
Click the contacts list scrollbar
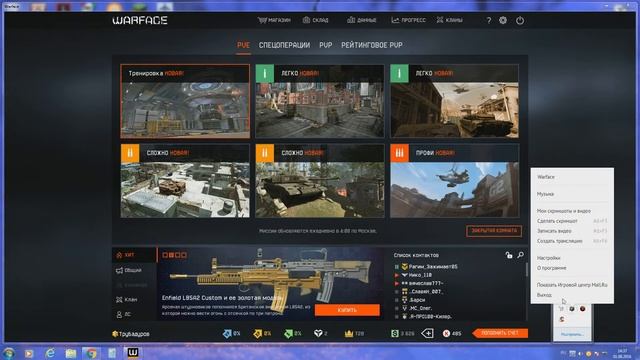click(526, 269)
